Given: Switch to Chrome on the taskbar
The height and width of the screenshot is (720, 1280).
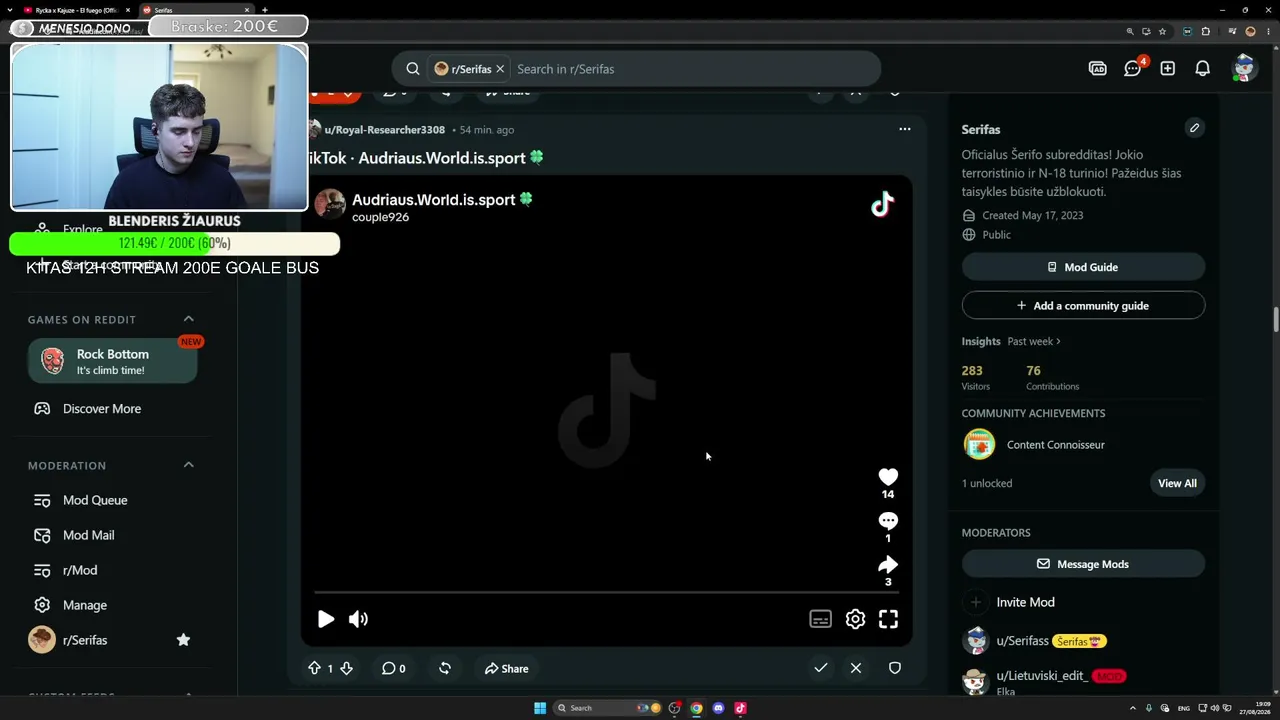Looking at the screenshot, I should click(x=696, y=708).
